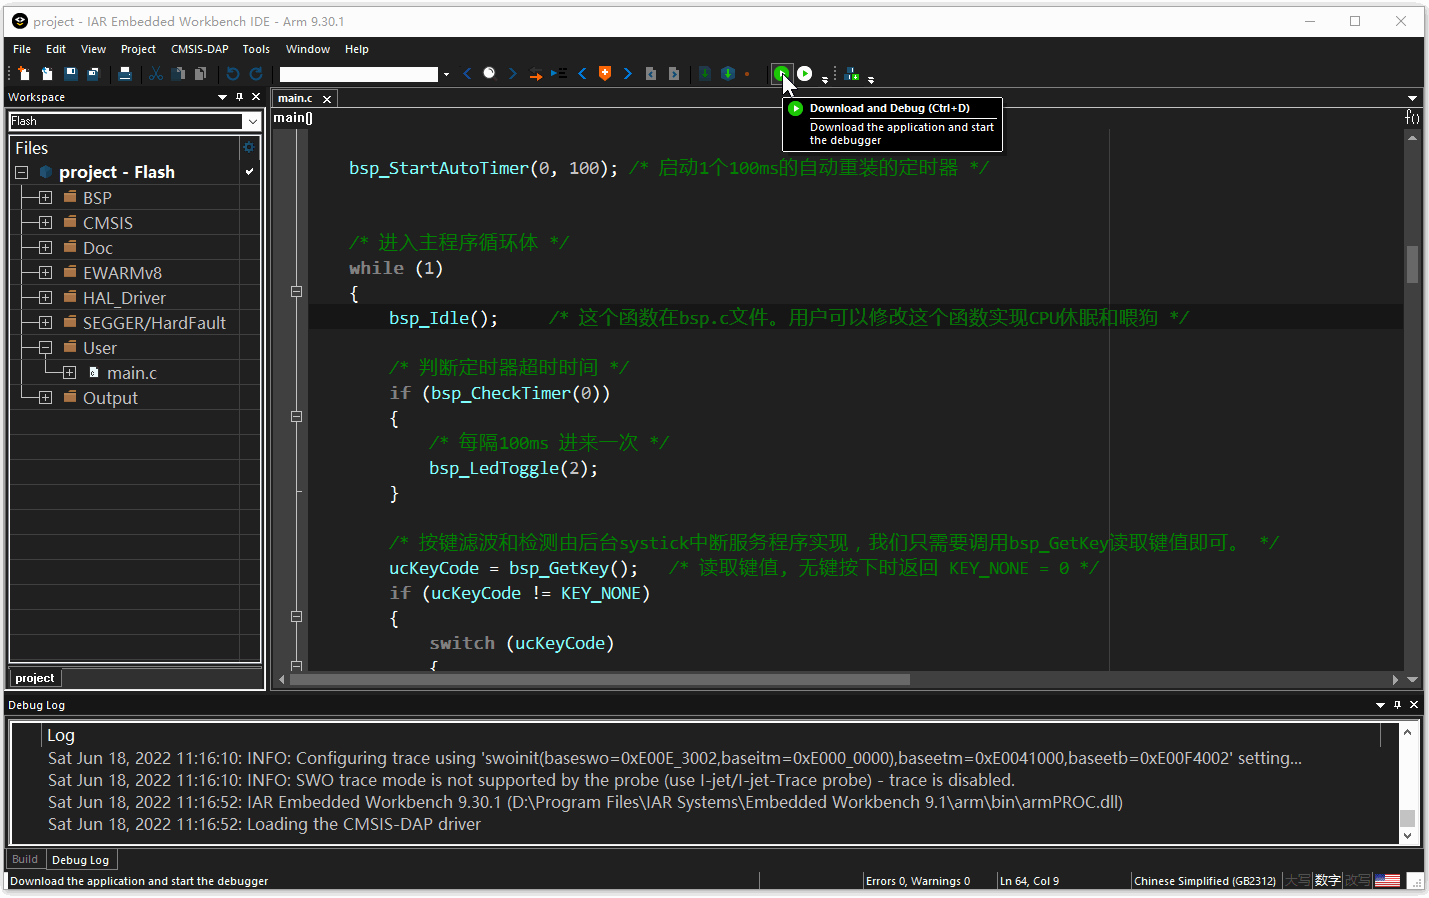
Task: Pin the Debug Log panel
Action: tap(1397, 705)
